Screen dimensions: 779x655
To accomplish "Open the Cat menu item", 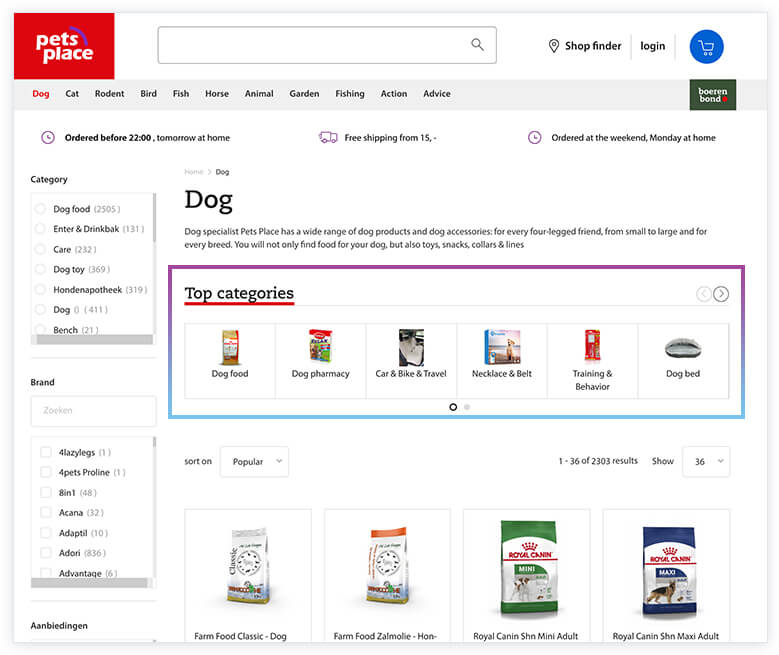I will click(x=72, y=94).
